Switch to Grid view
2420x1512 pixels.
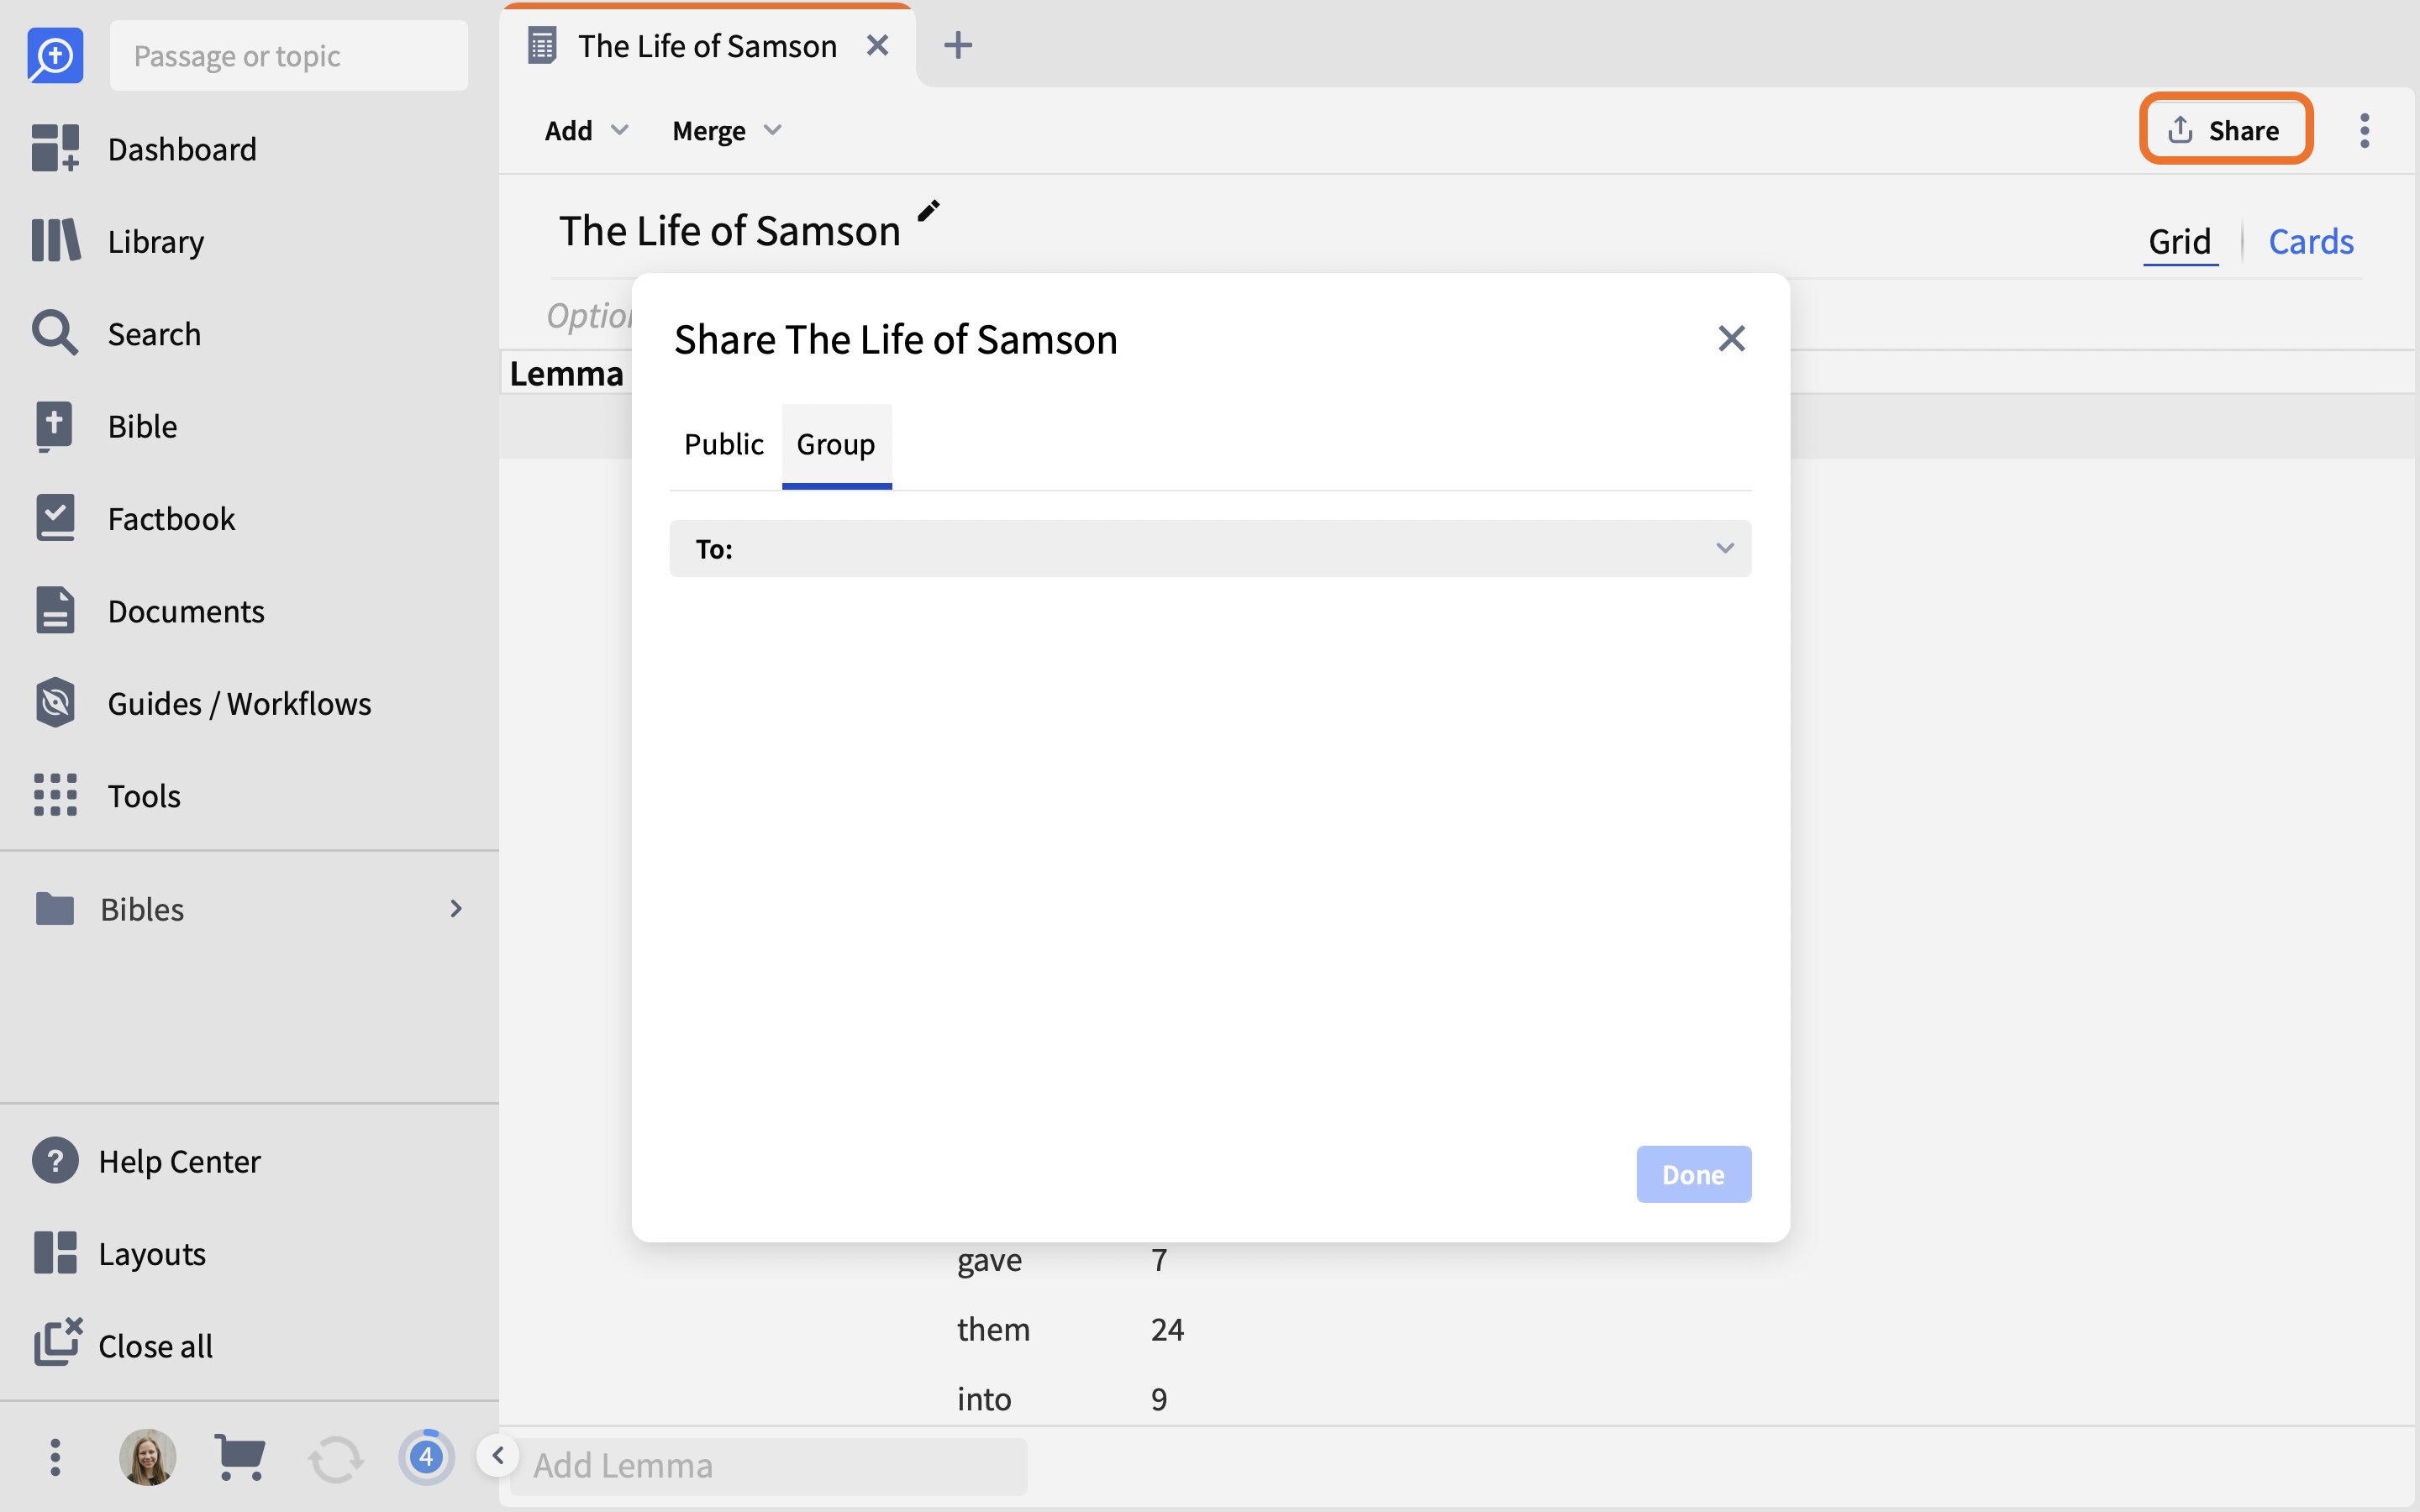coord(2180,242)
